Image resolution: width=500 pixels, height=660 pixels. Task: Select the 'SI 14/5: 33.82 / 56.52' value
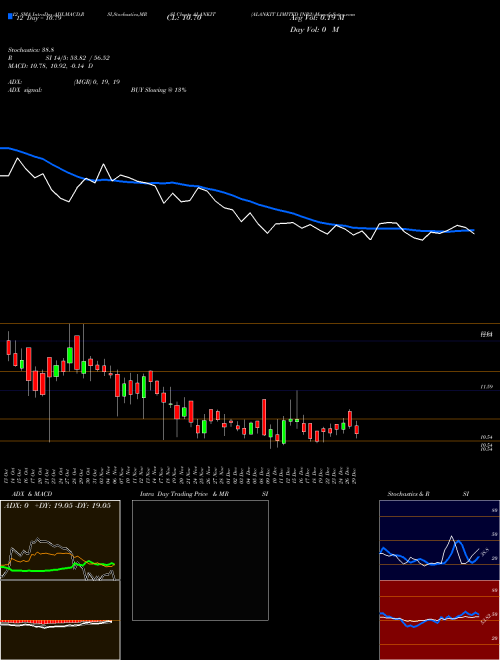pyautogui.click(x=78, y=58)
